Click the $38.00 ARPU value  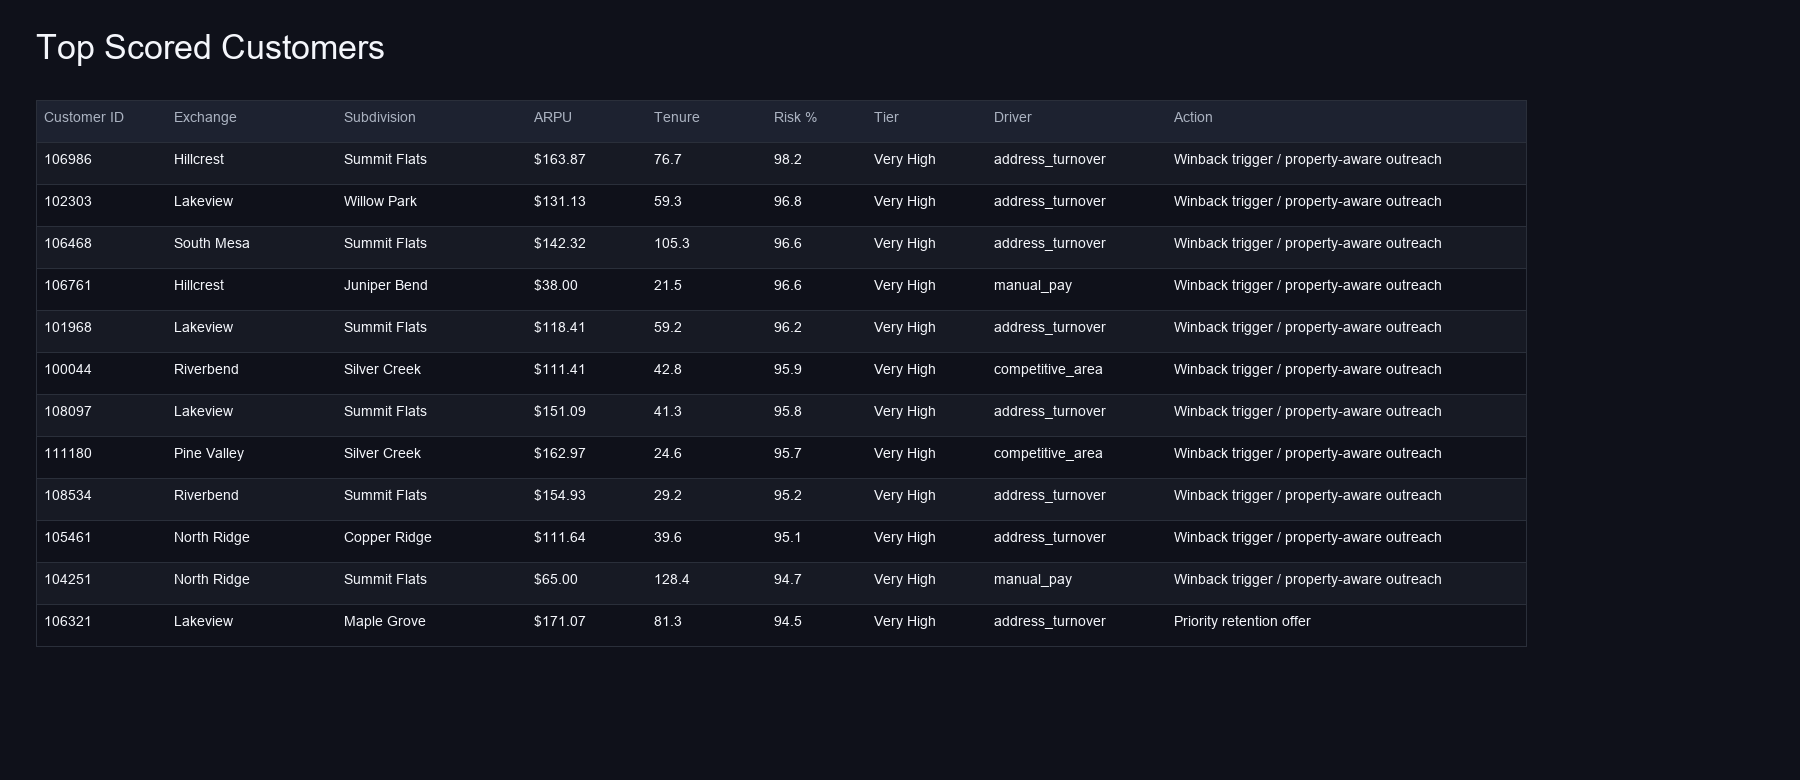pos(556,285)
